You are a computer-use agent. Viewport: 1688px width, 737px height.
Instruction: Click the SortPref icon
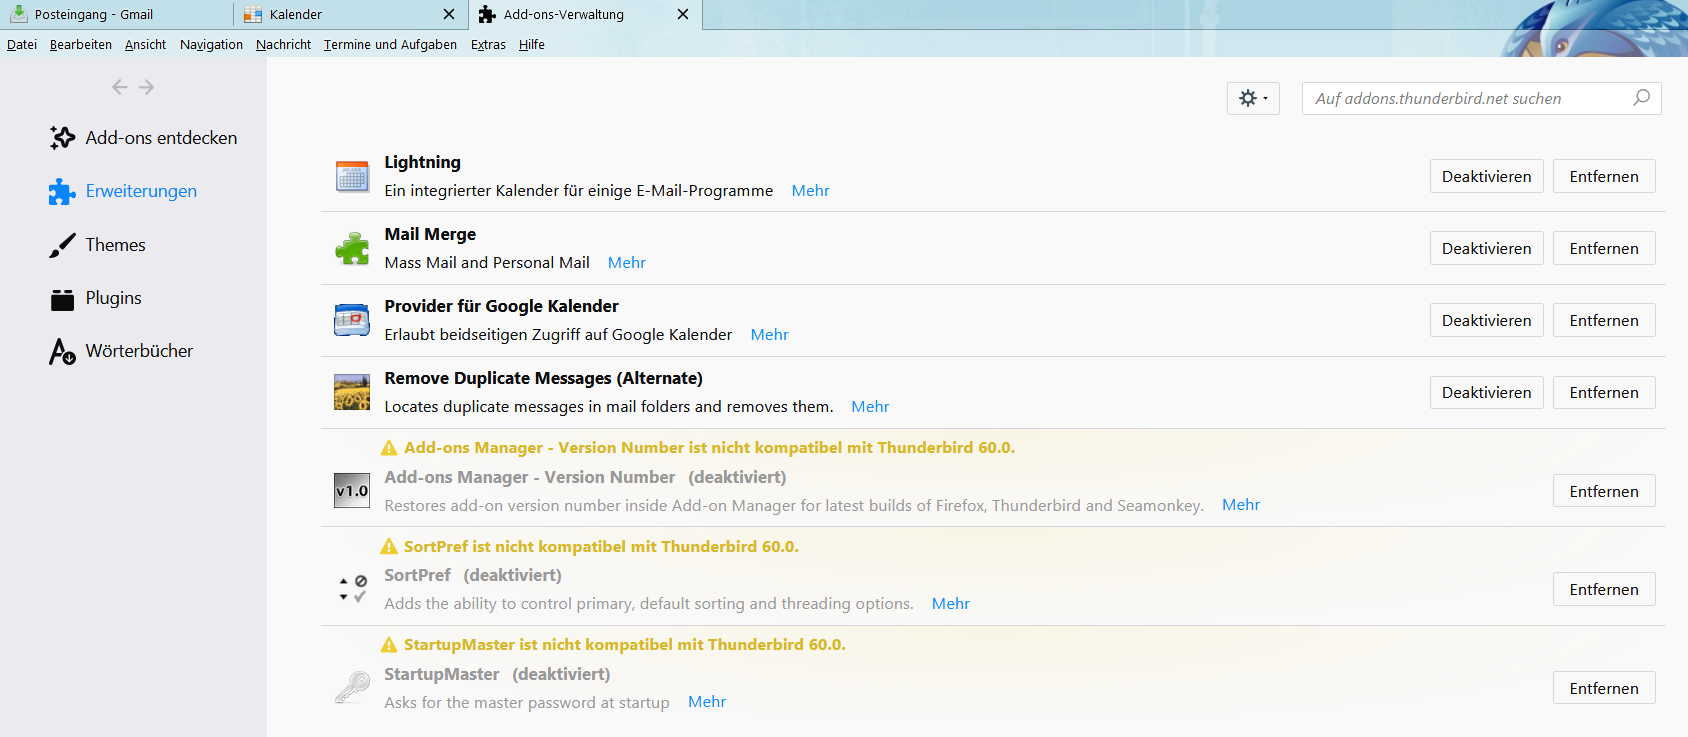352,589
